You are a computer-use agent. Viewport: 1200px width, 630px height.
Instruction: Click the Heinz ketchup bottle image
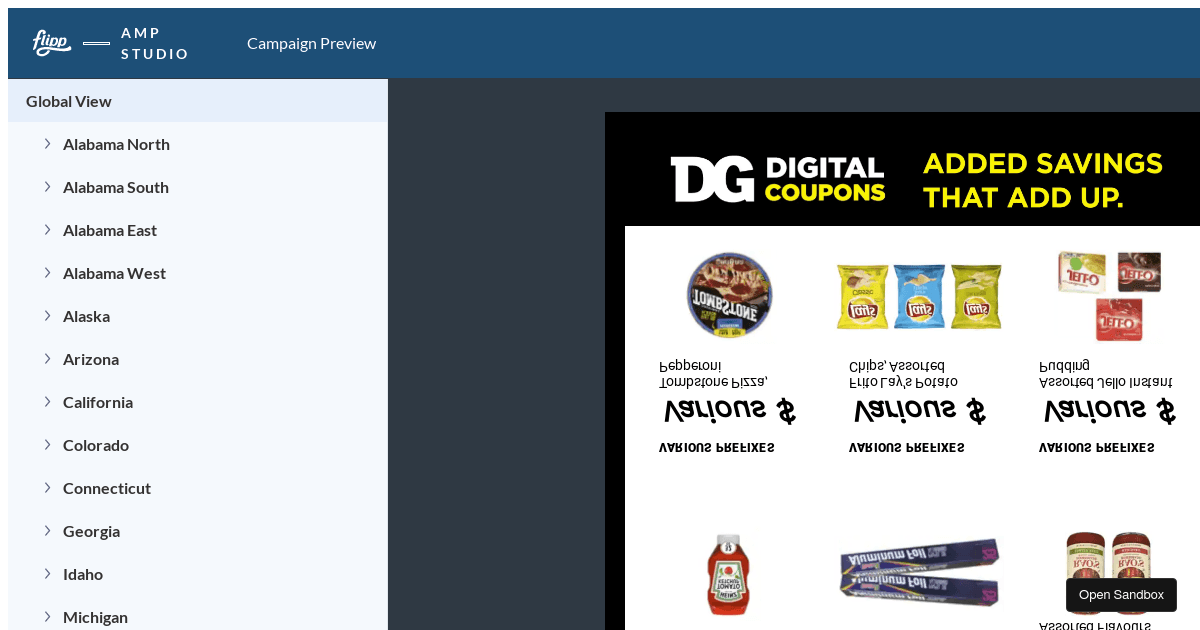(x=728, y=574)
